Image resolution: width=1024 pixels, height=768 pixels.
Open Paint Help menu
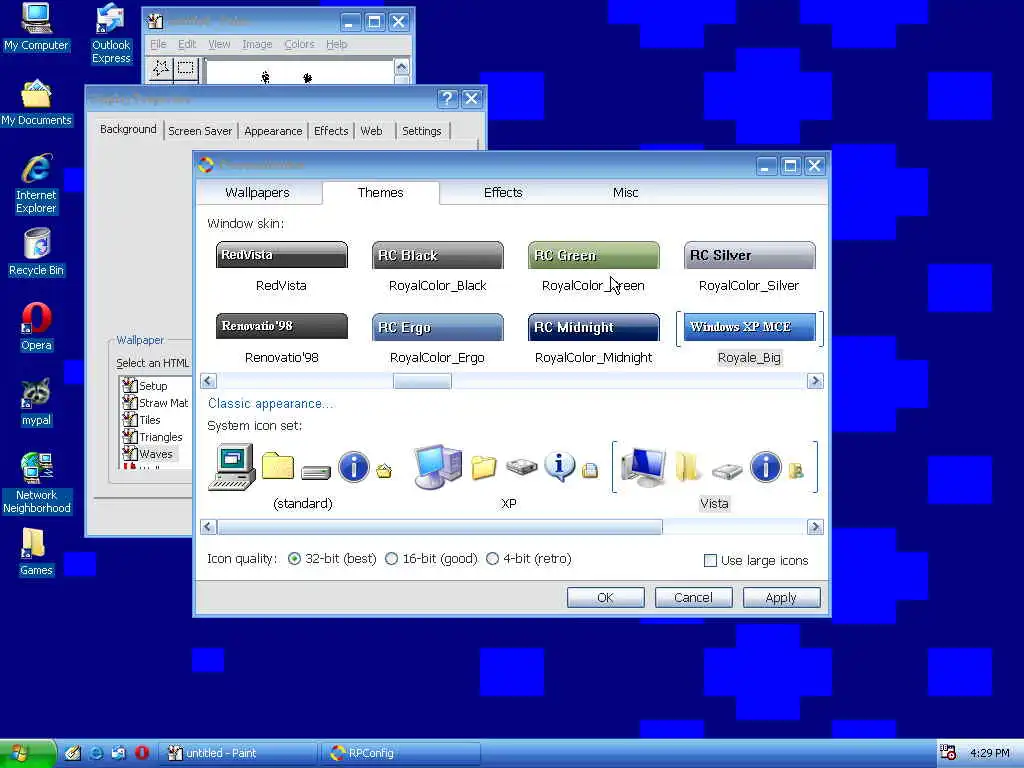[x=337, y=44]
